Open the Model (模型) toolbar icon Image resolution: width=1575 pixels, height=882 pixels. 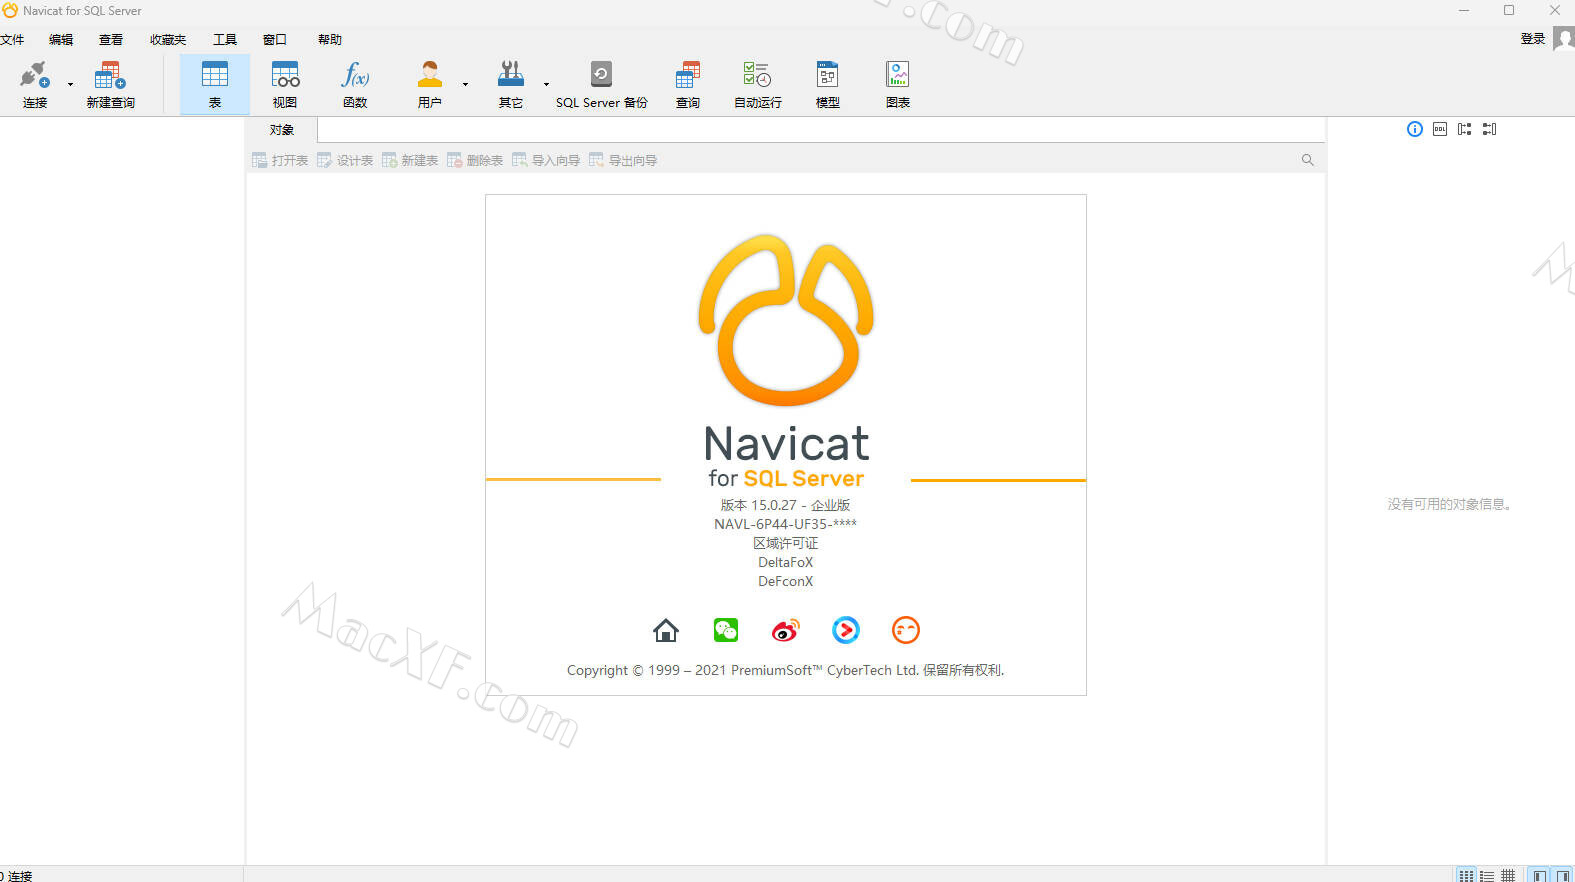(827, 84)
